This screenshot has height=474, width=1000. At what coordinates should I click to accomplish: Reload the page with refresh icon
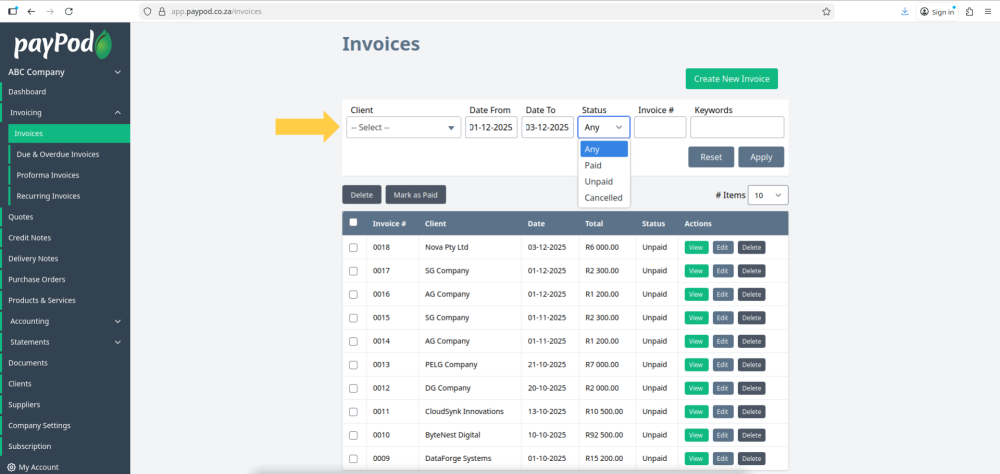(69, 11)
